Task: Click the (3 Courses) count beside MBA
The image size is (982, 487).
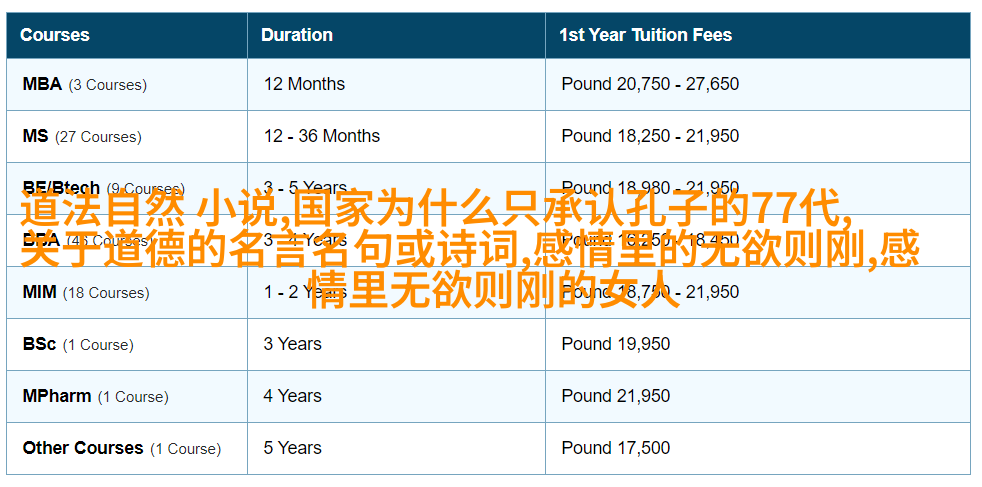Action: pos(108,85)
